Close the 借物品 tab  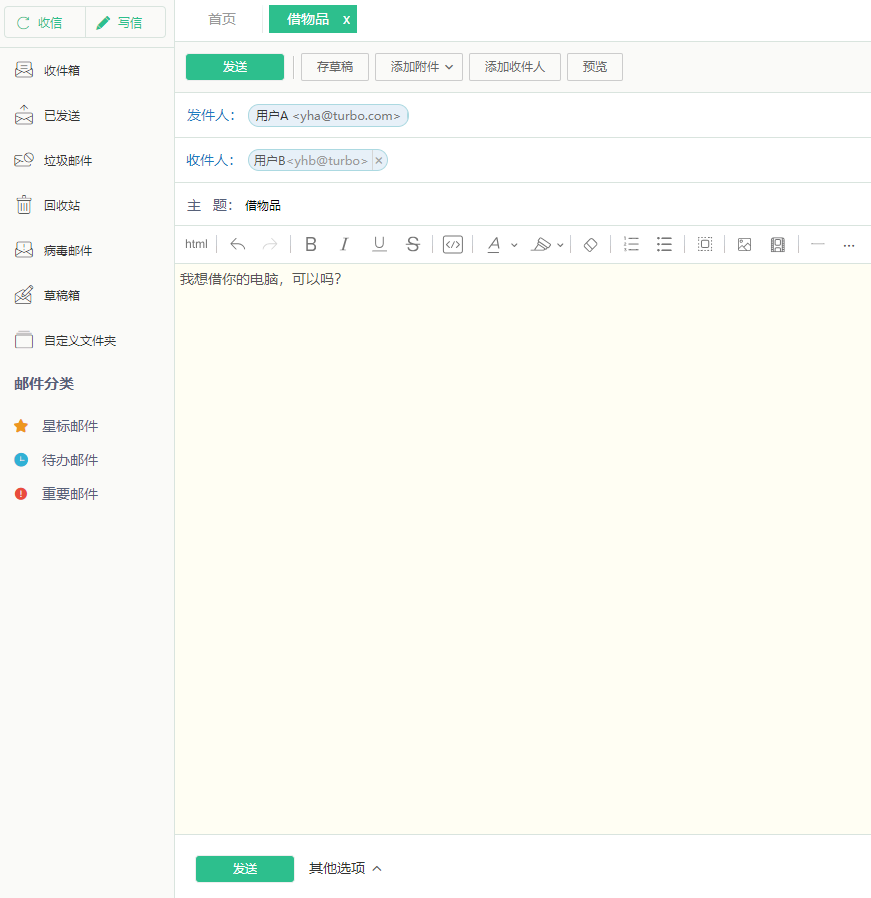pos(346,20)
